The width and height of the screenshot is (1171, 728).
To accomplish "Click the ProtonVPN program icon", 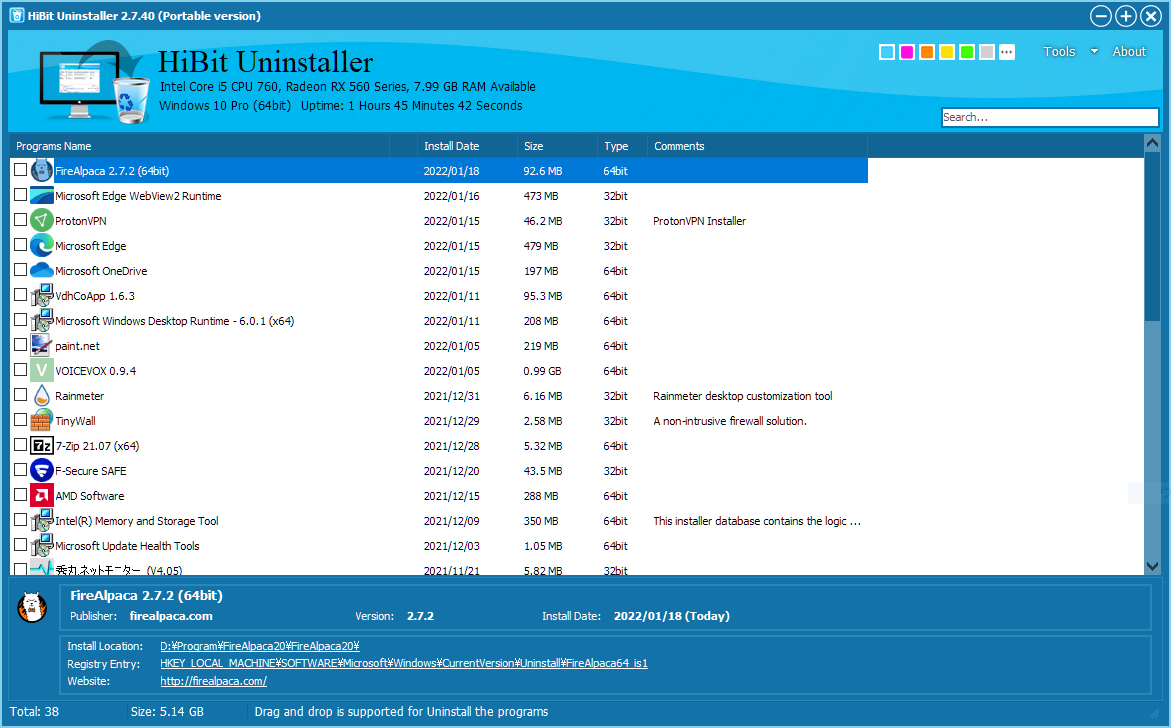I will [x=42, y=220].
